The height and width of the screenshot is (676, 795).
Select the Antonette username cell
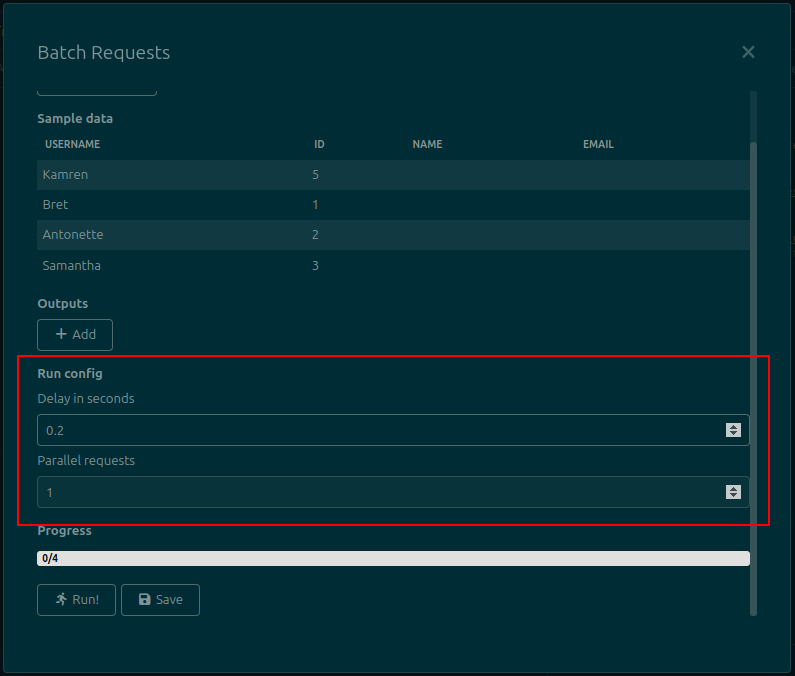coord(73,235)
